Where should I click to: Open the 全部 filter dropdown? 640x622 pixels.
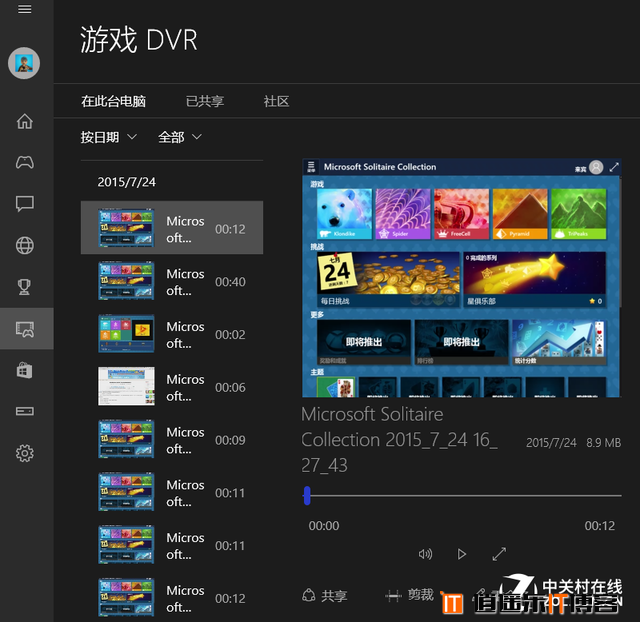pyautogui.click(x=180, y=137)
